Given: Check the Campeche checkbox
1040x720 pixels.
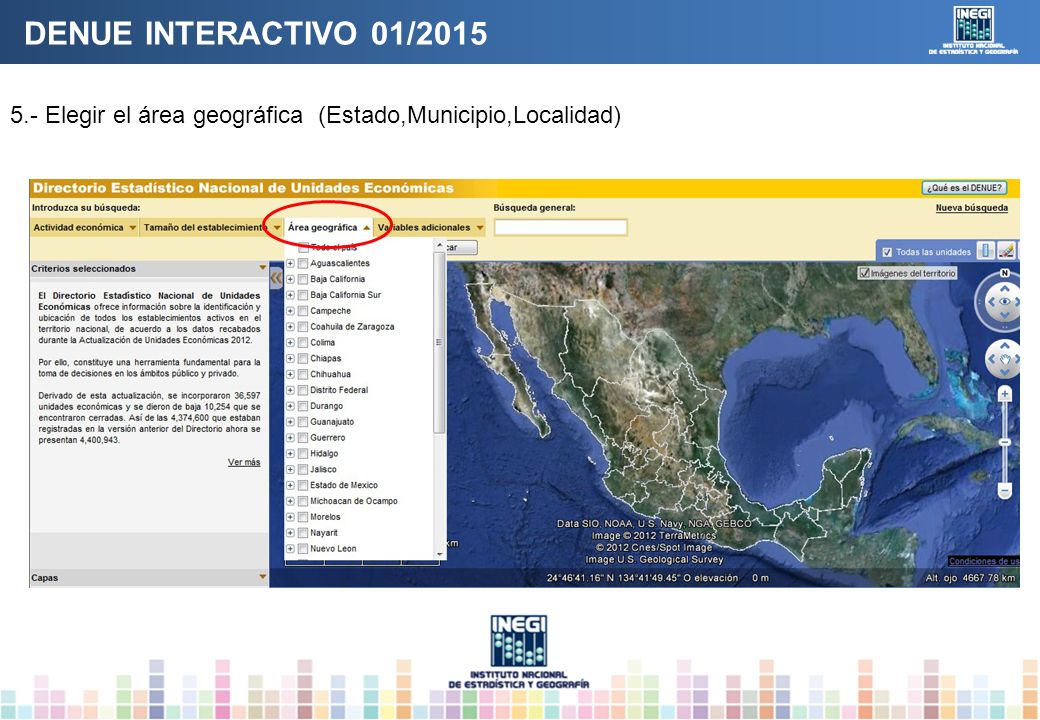Looking at the screenshot, I should [303, 311].
